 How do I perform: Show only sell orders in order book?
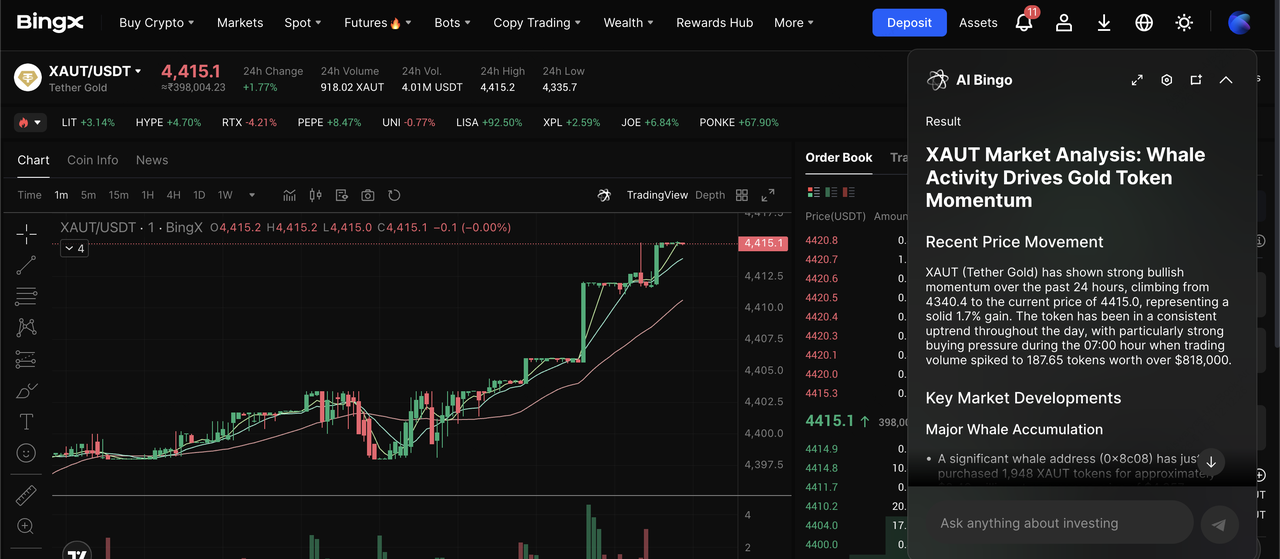(x=848, y=191)
